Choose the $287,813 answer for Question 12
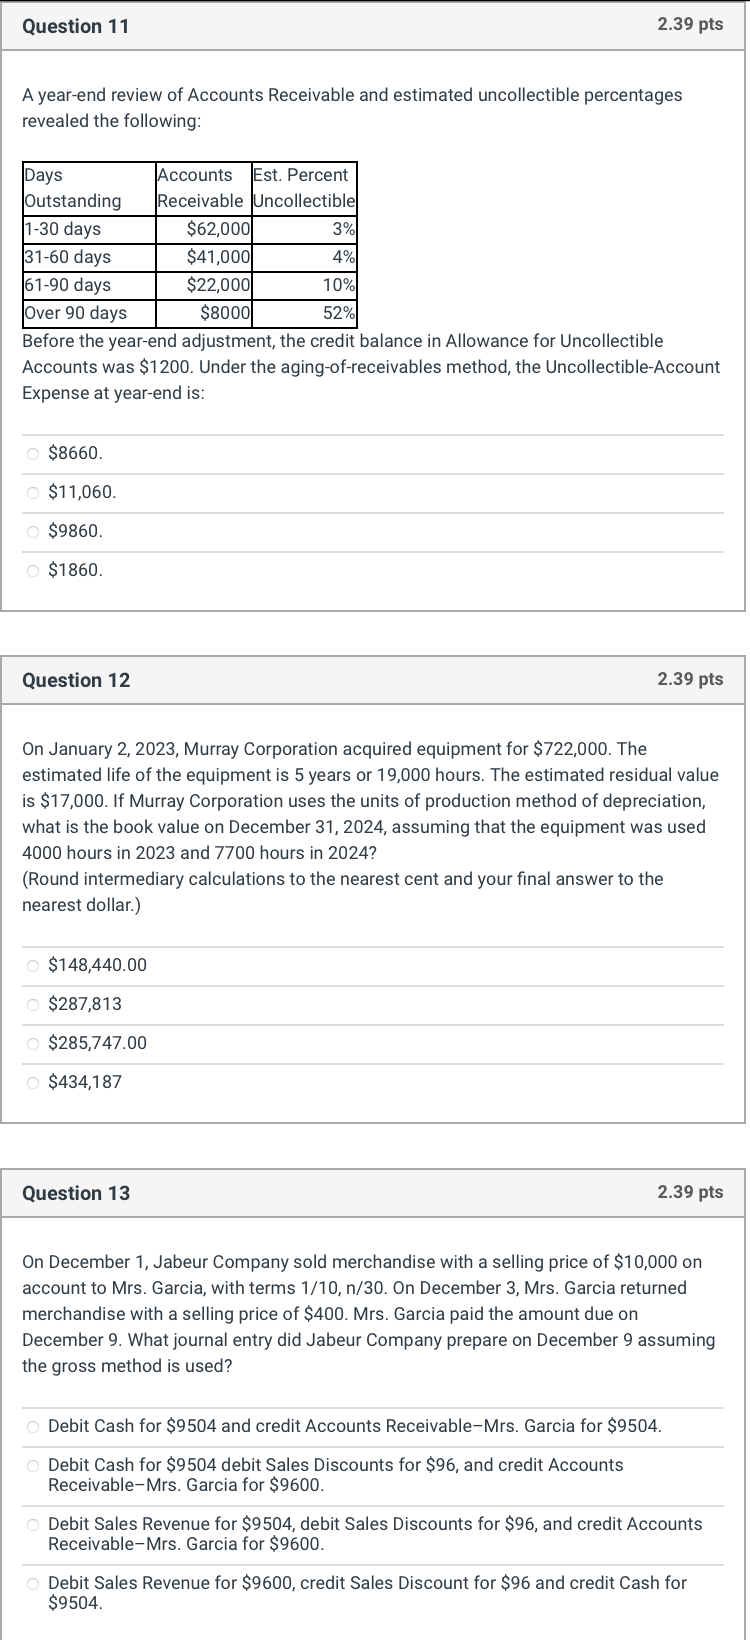This screenshot has height=1640, width=750. click(33, 1004)
